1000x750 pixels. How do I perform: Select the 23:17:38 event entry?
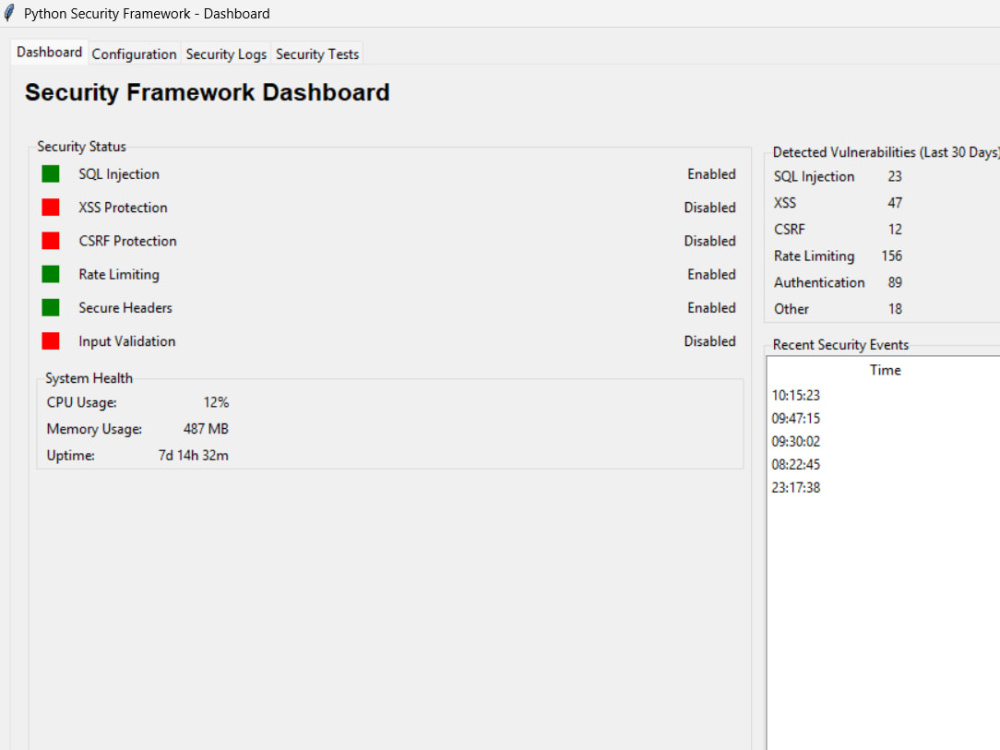(x=884, y=488)
